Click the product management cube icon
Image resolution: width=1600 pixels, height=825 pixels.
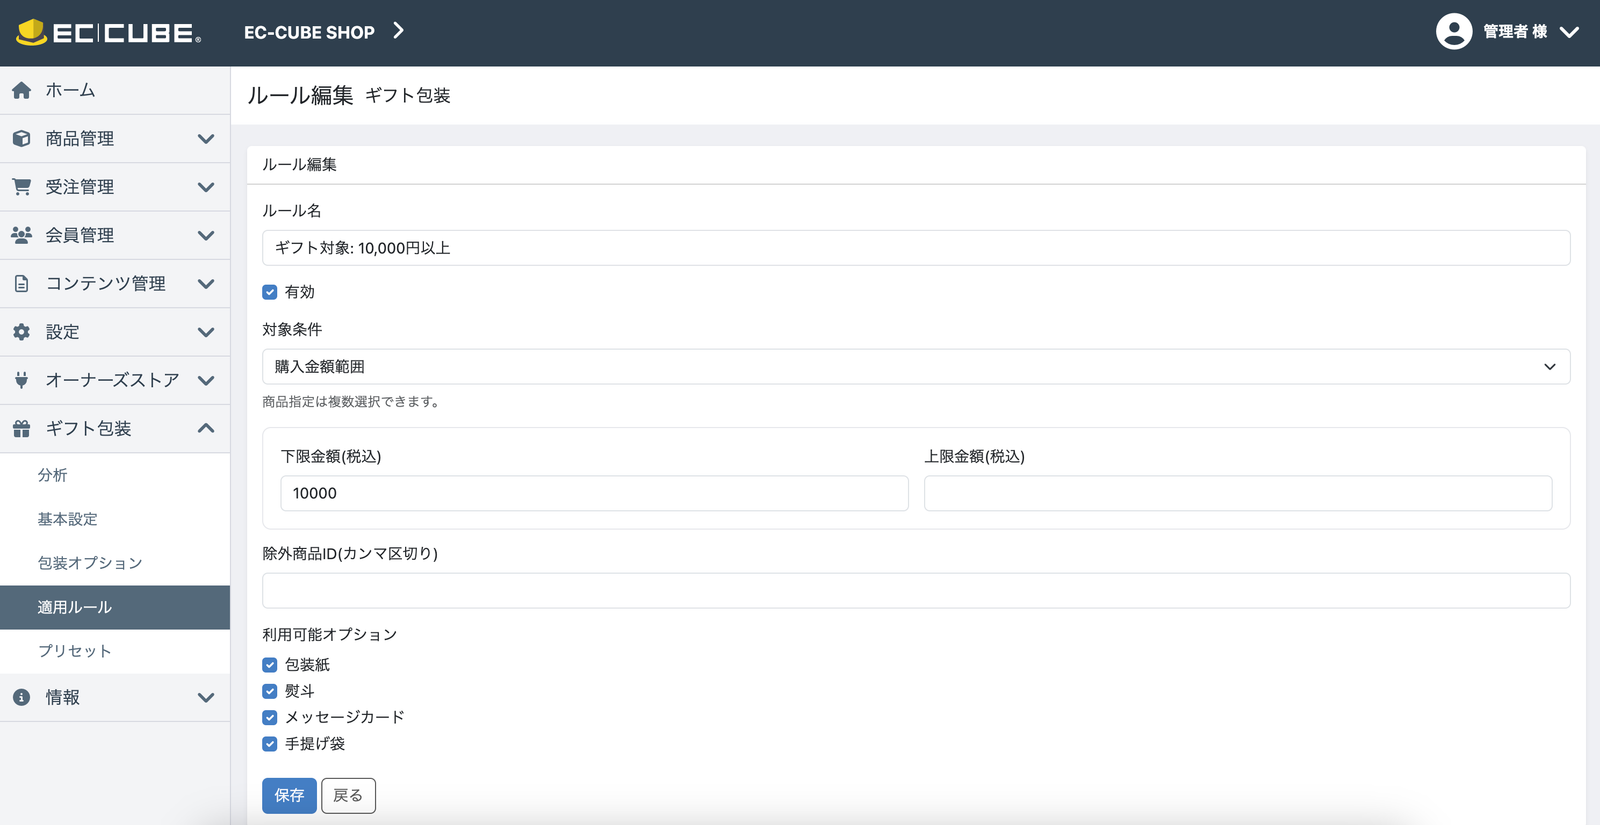(21, 139)
